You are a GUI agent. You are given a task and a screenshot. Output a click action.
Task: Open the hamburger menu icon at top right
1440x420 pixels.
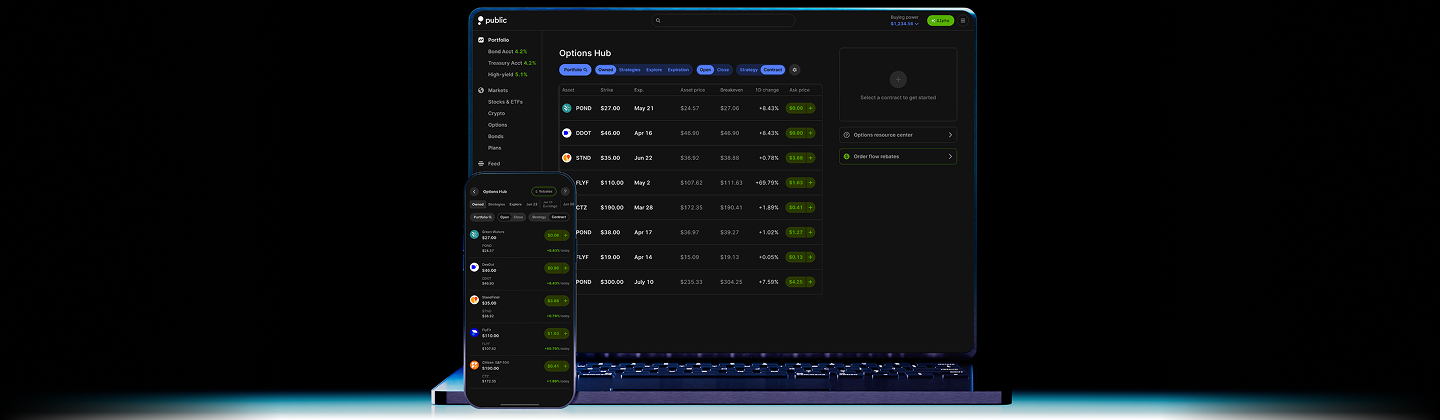pos(963,20)
